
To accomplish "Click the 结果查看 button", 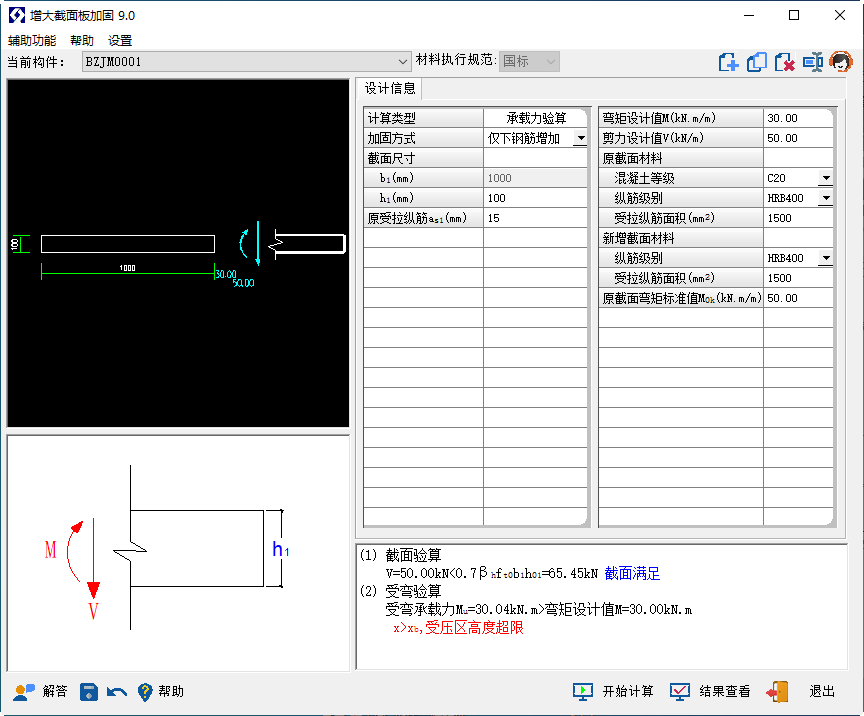I will (710, 691).
